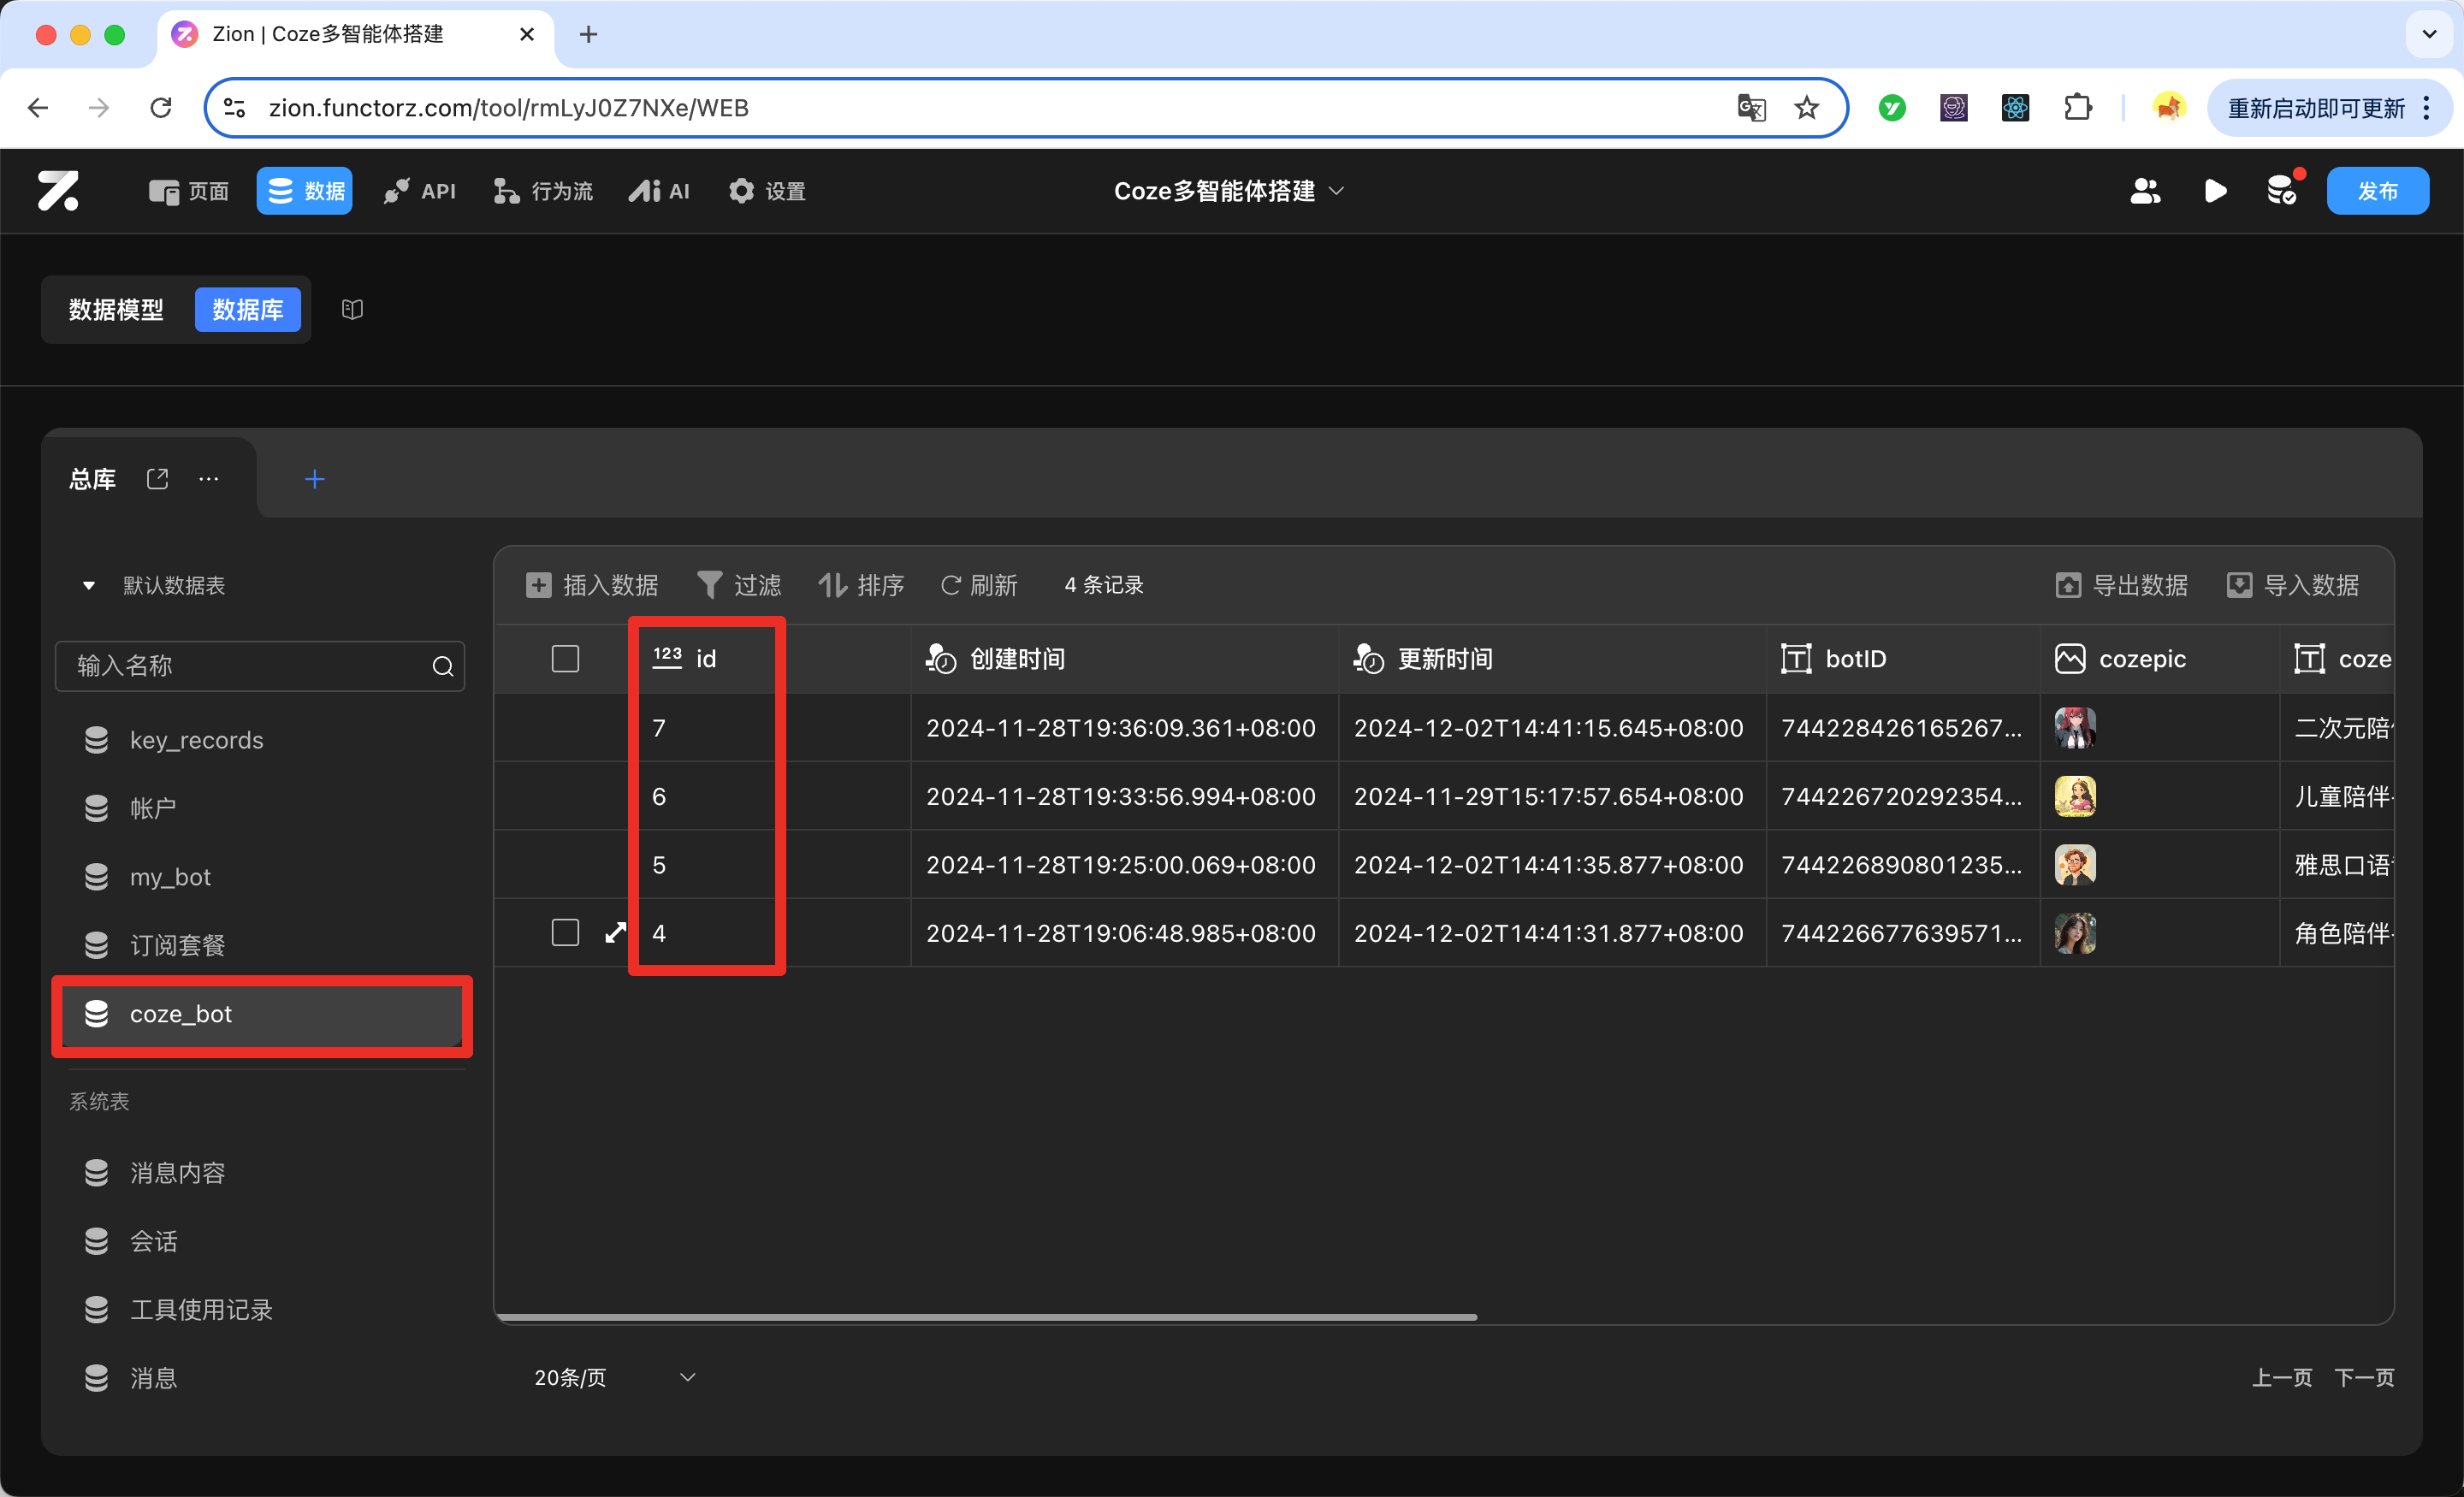Image resolution: width=2464 pixels, height=1497 pixels.
Task: Collapse the 默认数据表 tree section
Action: 89,585
